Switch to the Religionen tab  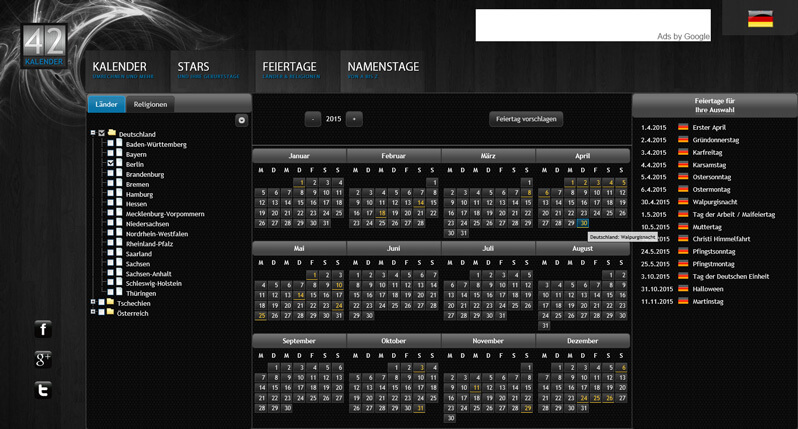[x=150, y=104]
